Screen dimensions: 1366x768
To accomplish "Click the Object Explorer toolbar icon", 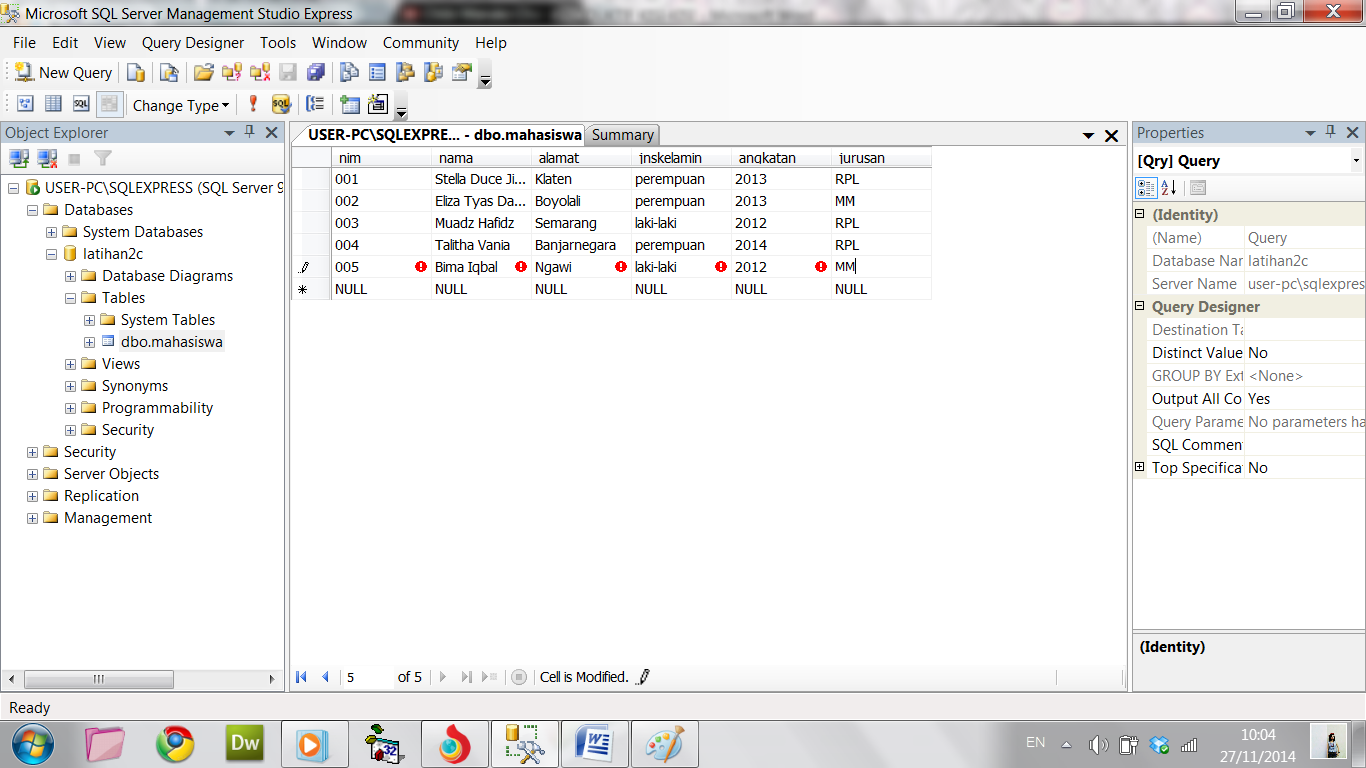I will click(405, 73).
